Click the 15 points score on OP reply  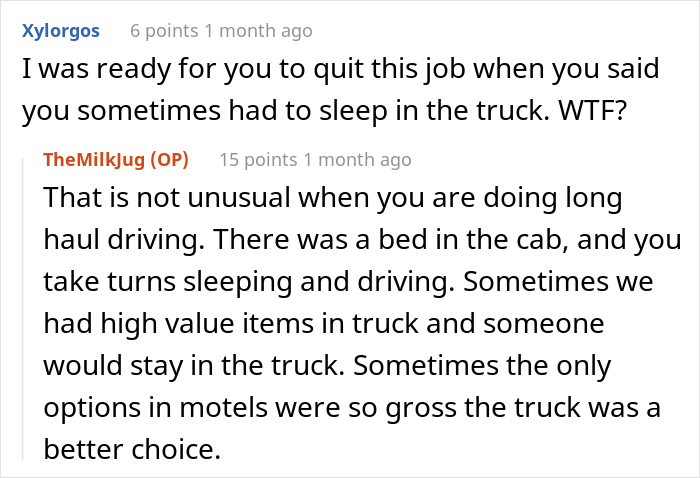point(258,160)
